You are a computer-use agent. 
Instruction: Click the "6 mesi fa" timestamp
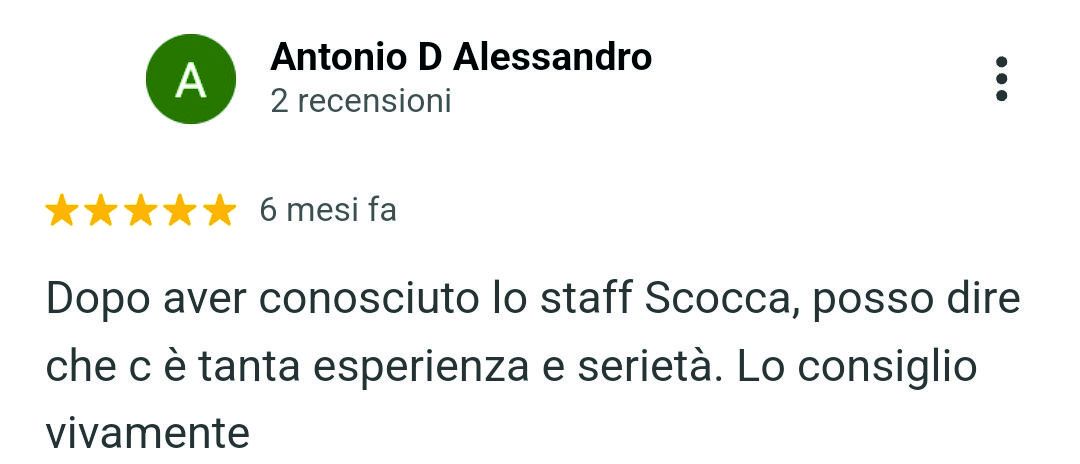(x=328, y=209)
